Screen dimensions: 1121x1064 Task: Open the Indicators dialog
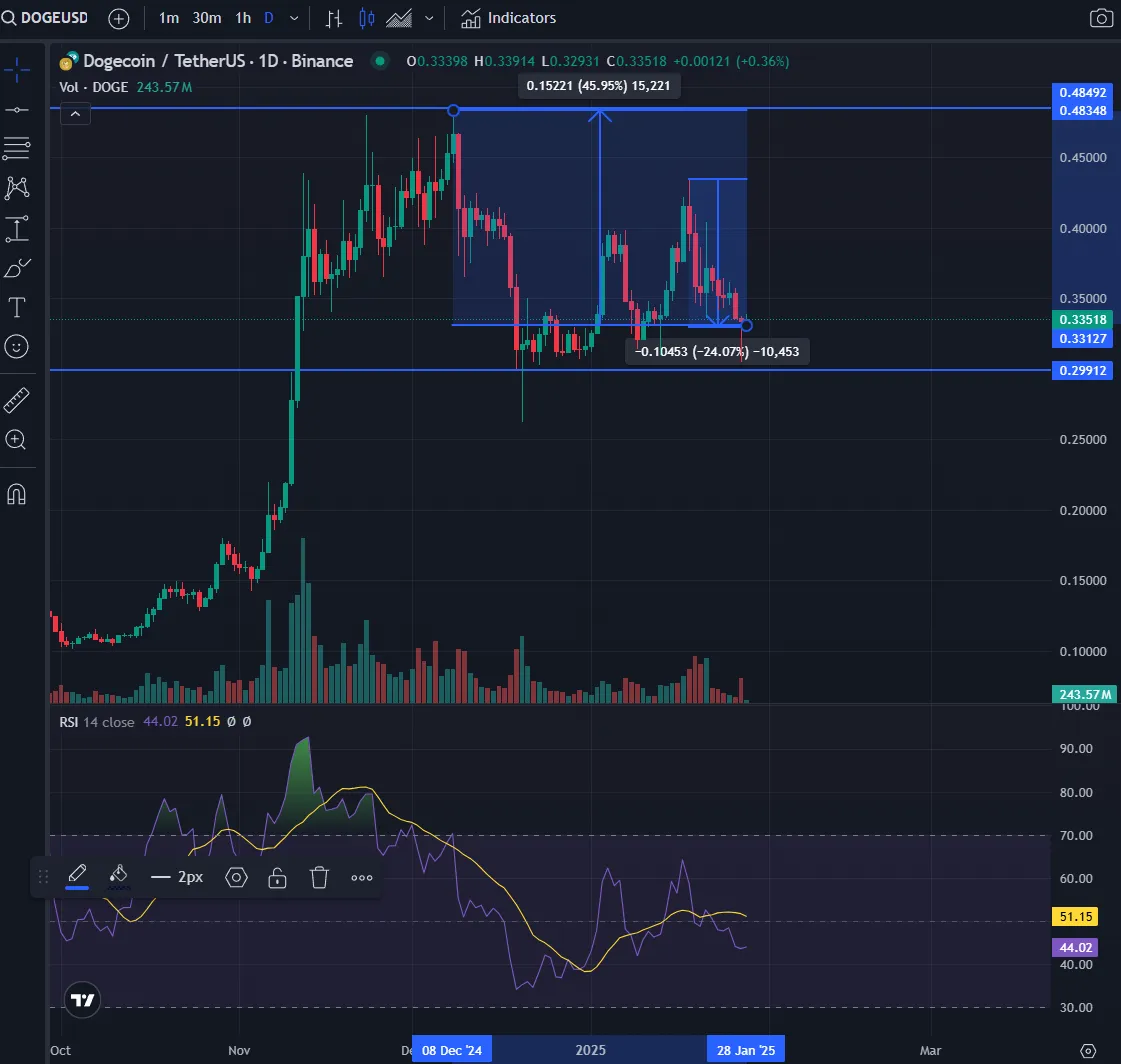click(508, 18)
